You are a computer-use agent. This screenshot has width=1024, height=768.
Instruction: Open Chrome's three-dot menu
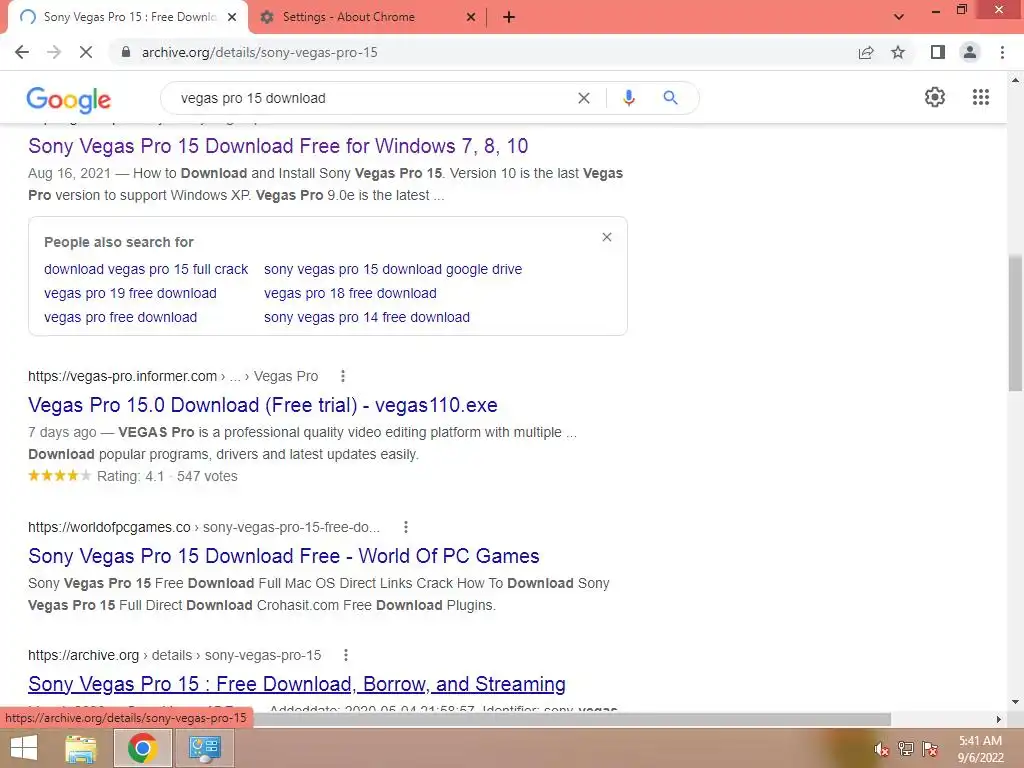coord(1002,52)
